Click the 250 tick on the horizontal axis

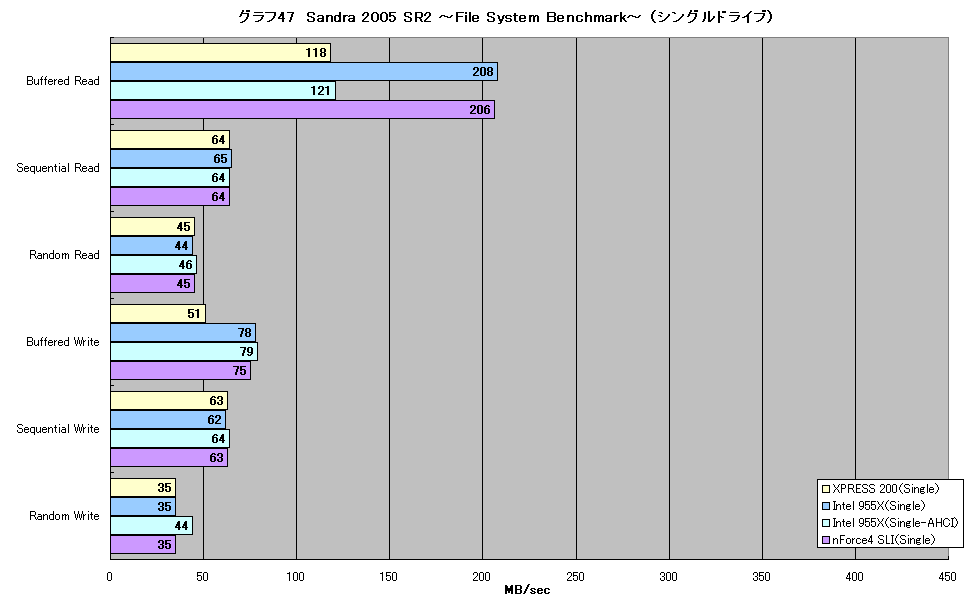[x=575, y=577]
